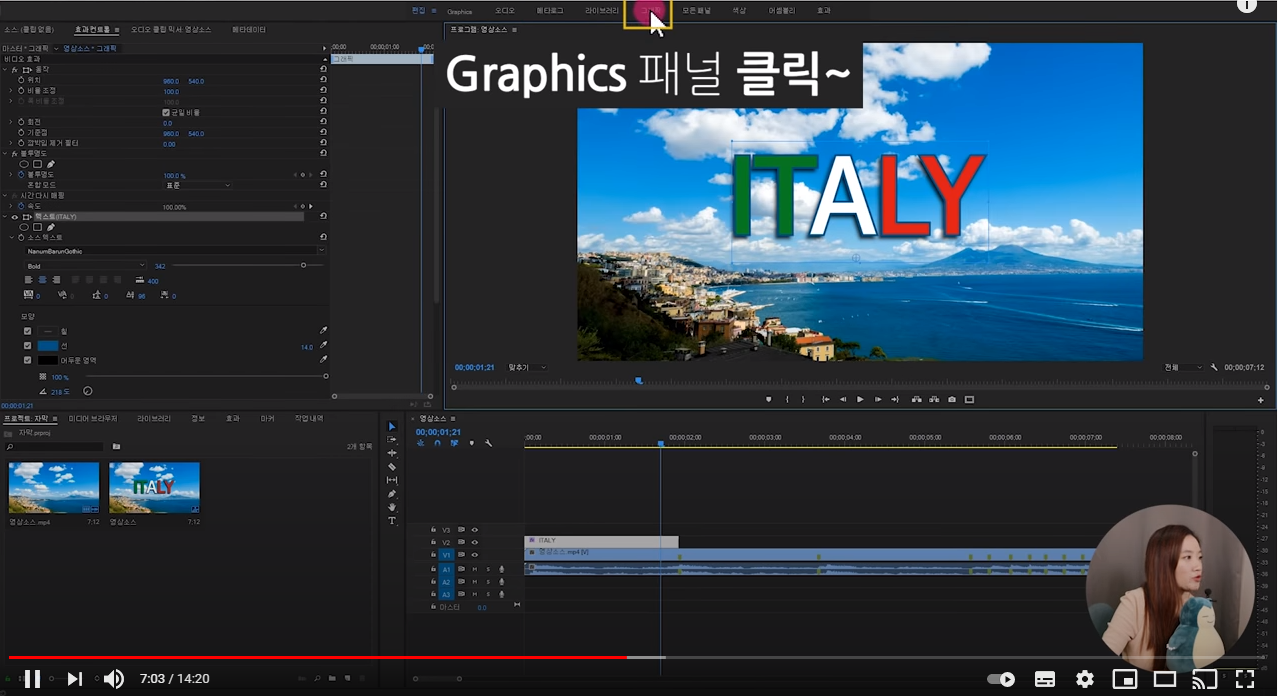
Task: Choose the Pen tool in tools panel
Action: (x=392, y=494)
